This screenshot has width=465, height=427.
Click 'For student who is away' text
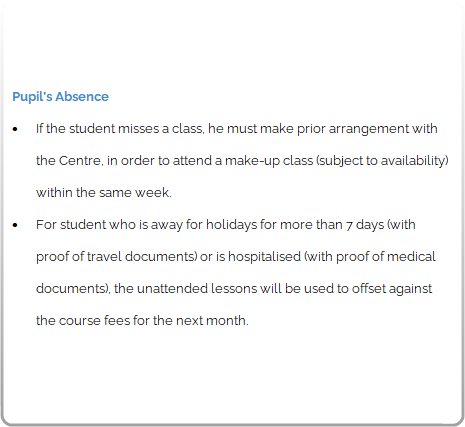pyautogui.click(x=109, y=225)
